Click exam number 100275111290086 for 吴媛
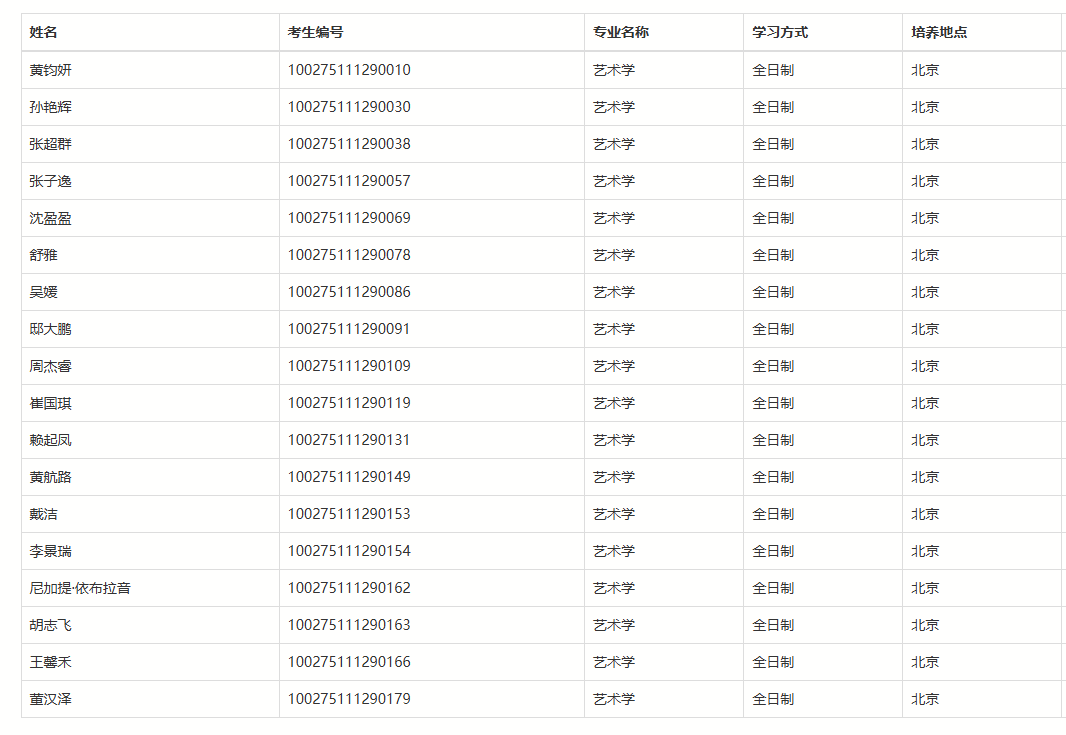 coord(347,292)
